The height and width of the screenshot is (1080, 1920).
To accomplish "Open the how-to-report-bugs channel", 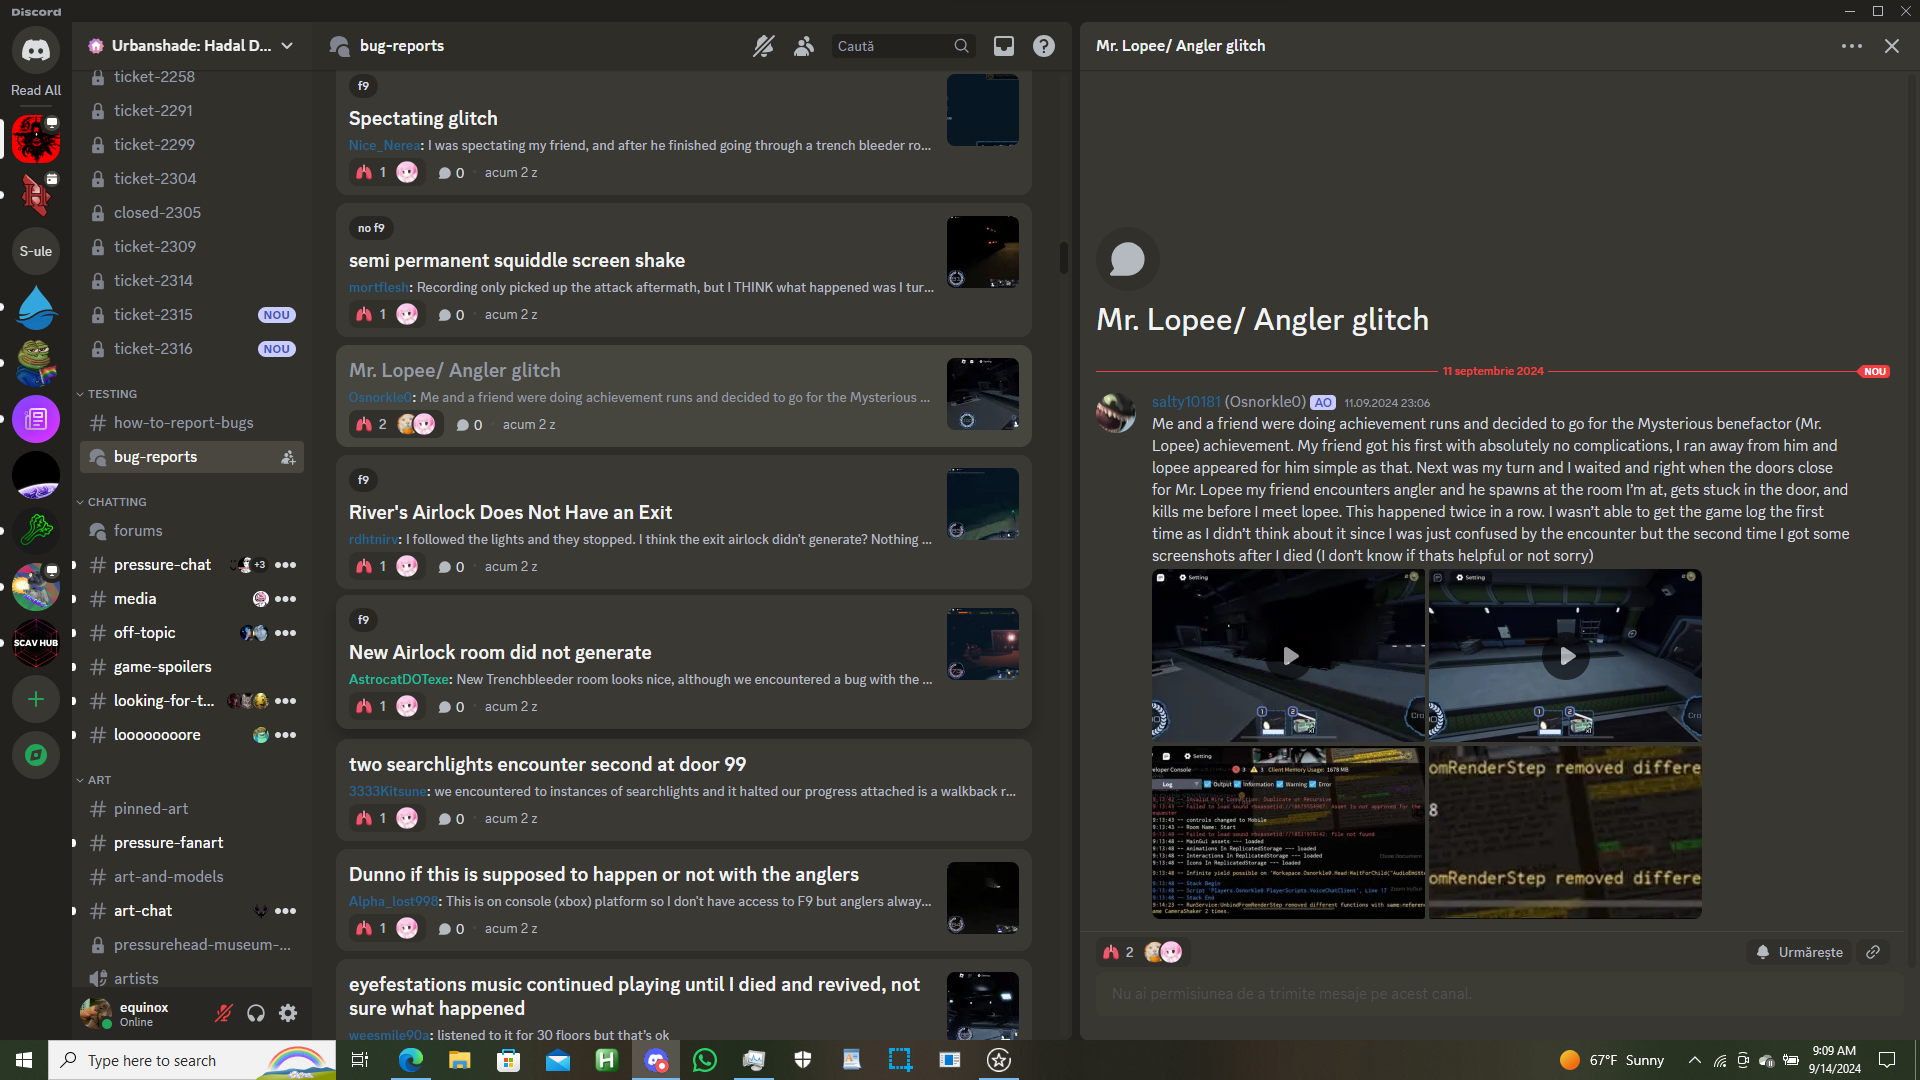I will point(183,423).
